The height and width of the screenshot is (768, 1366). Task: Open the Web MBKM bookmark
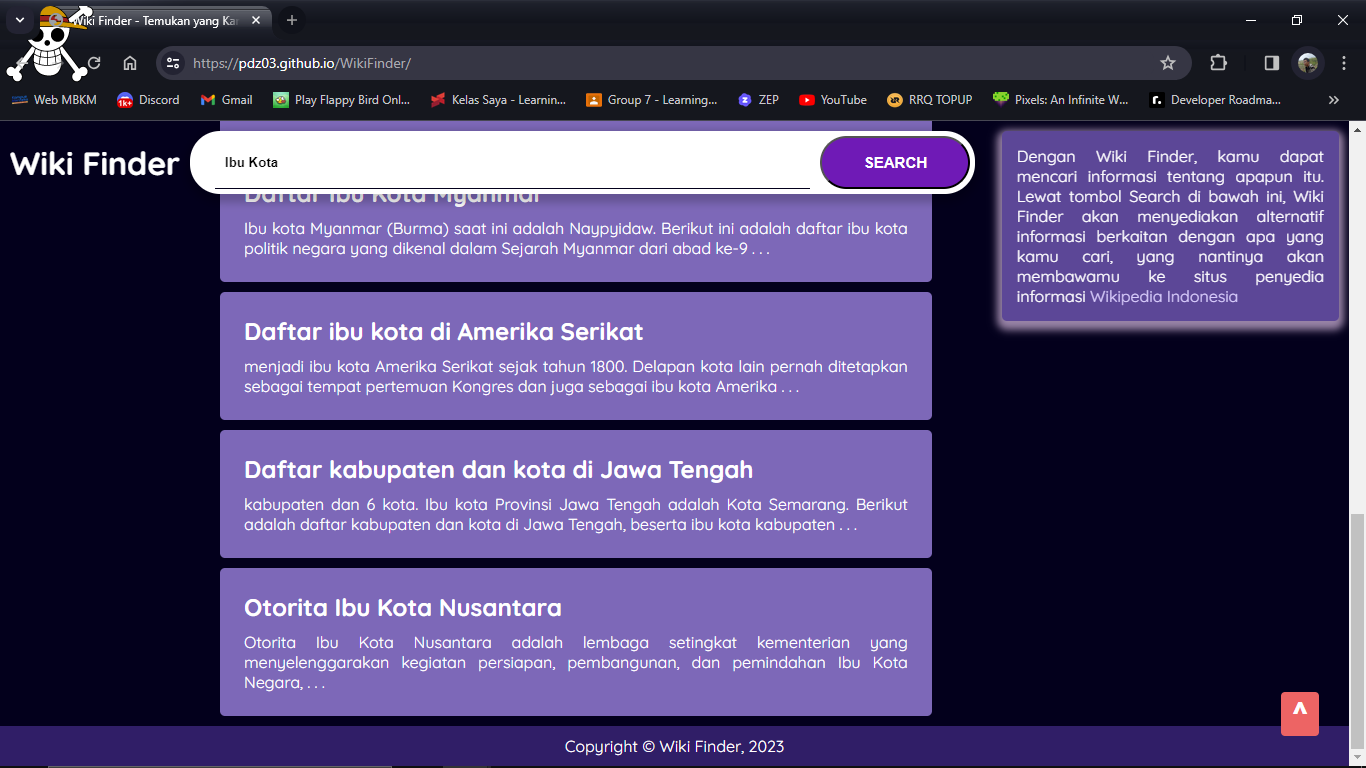54,100
